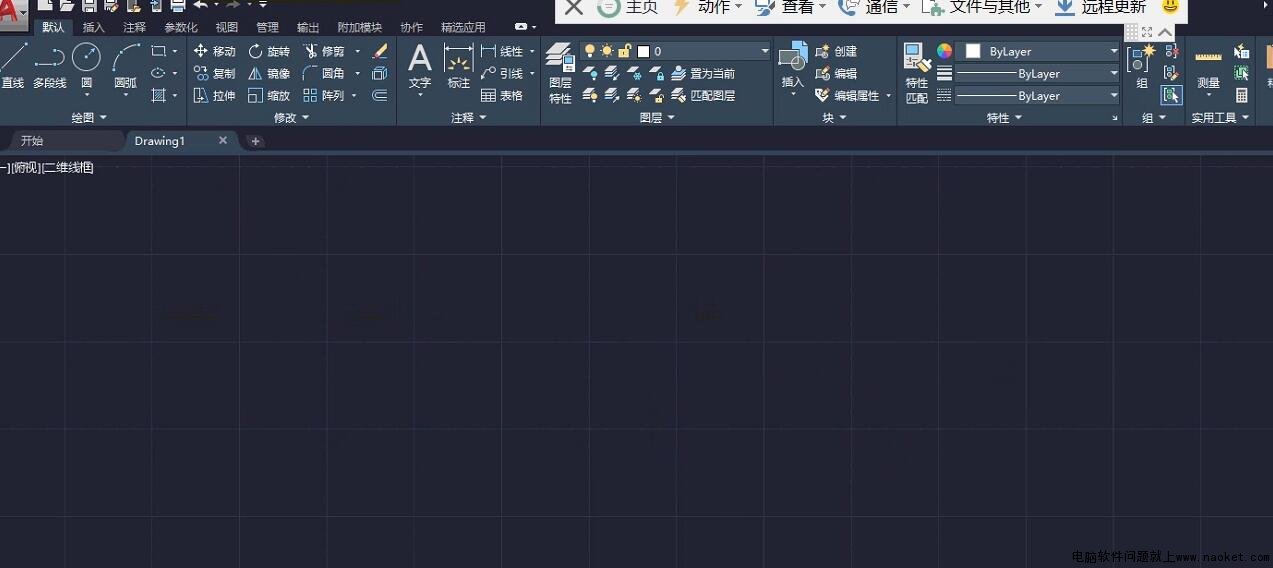Viewport: 1273px width, 568px height.
Task: Toggle layer on/off lightbulb icon
Action: pyautogui.click(x=590, y=51)
